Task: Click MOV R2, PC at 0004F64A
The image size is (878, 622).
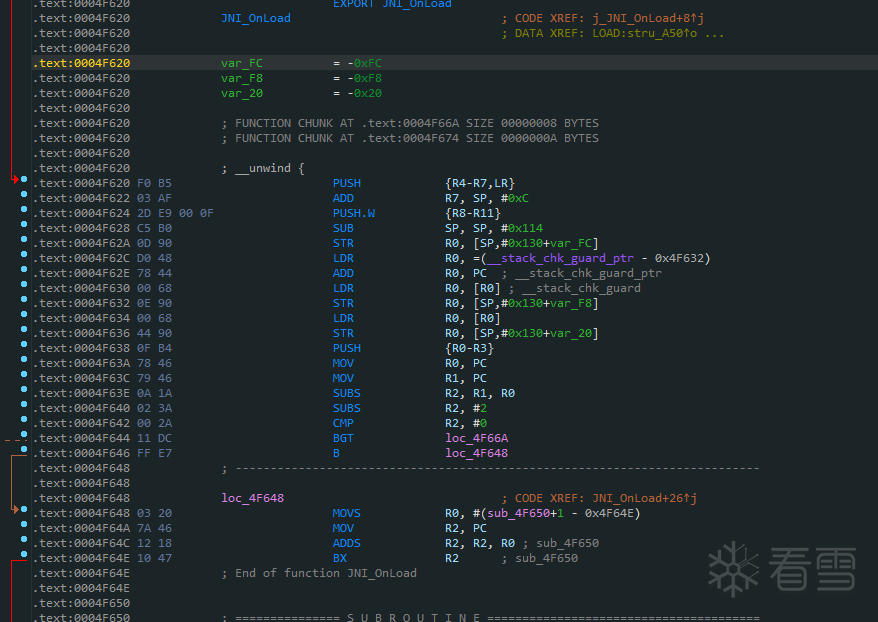Action: click(x=410, y=529)
